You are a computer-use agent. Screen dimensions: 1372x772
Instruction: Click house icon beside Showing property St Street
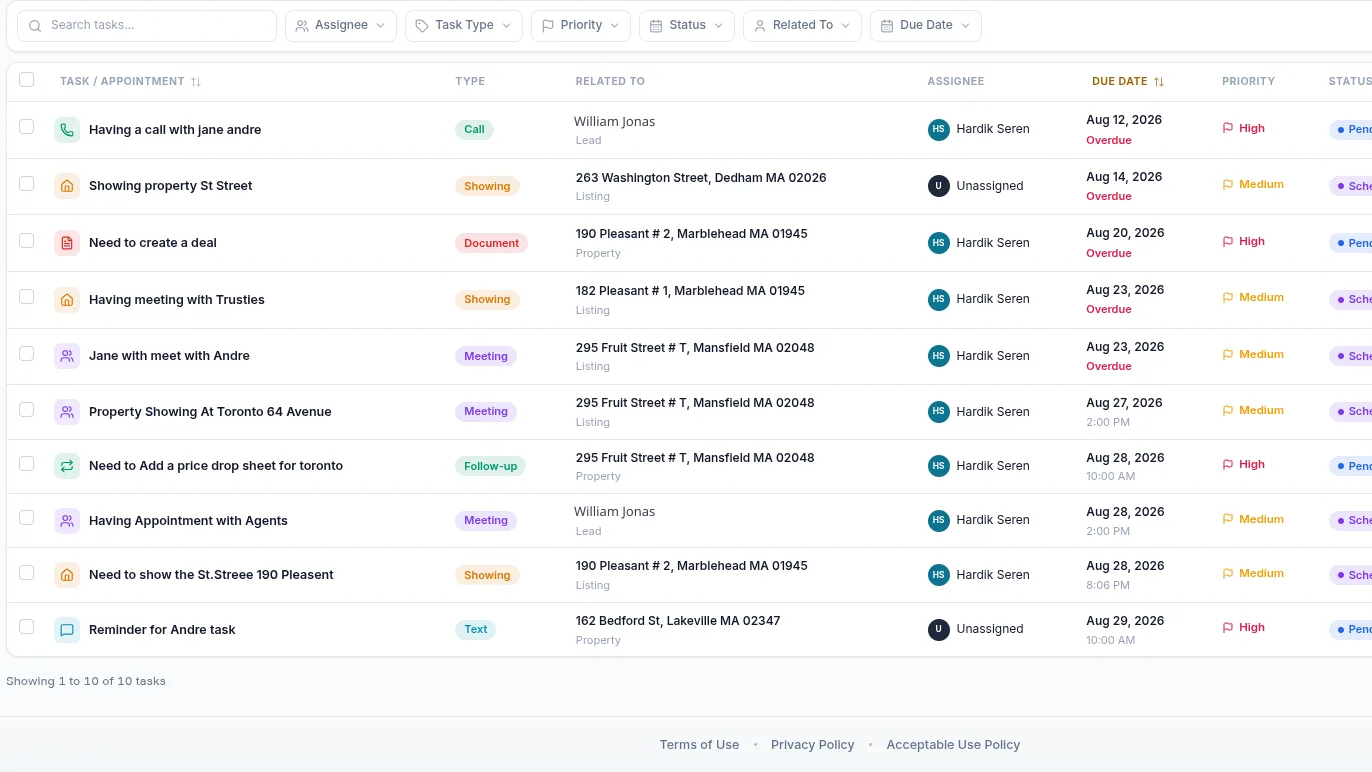[67, 186]
